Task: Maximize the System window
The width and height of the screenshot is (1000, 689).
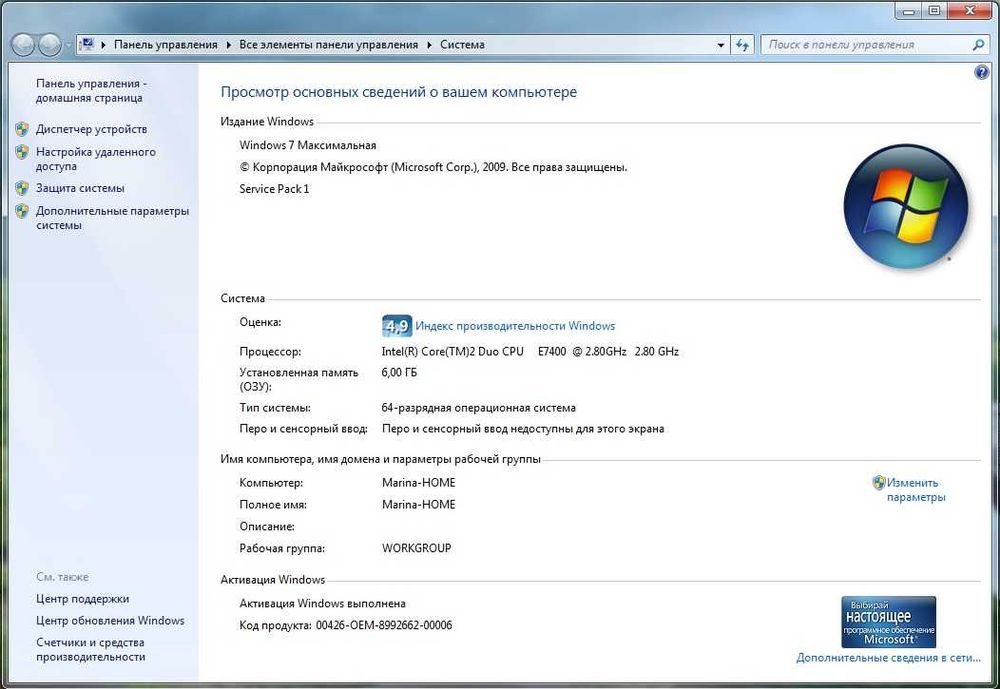Action: point(934,11)
